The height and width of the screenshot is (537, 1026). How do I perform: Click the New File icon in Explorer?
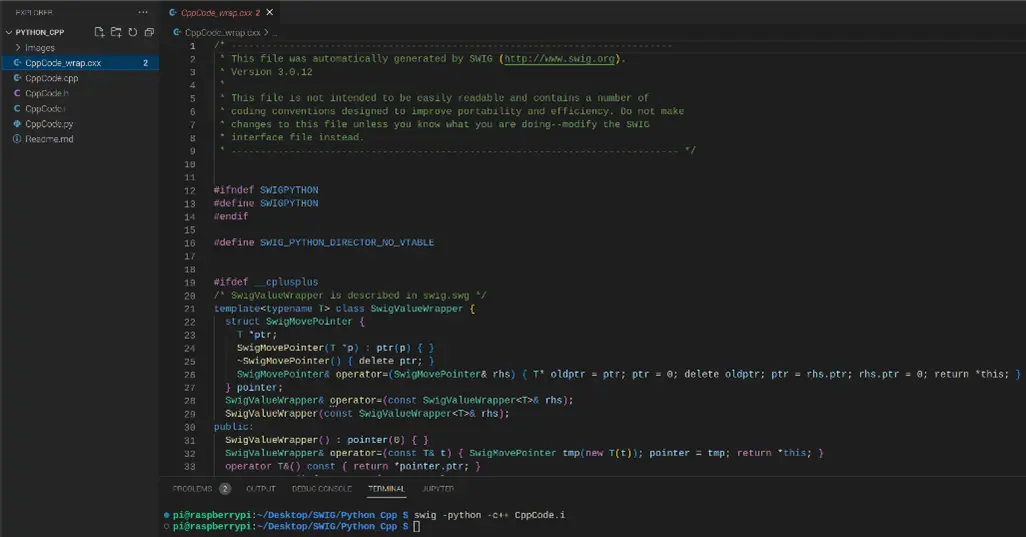click(99, 32)
